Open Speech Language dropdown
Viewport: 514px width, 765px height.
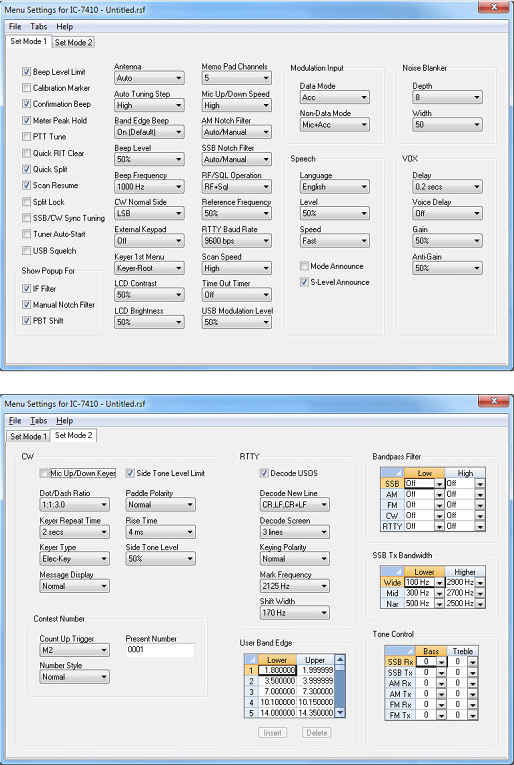click(x=335, y=186)
